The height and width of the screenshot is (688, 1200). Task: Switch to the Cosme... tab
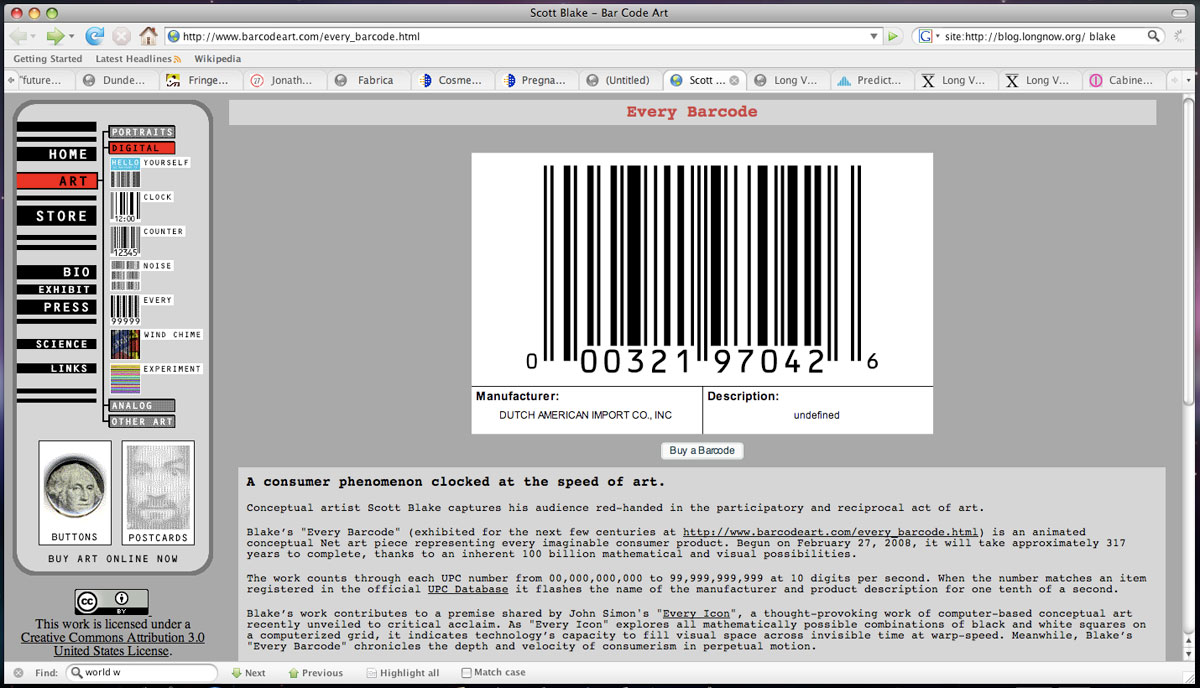point(452,80)
